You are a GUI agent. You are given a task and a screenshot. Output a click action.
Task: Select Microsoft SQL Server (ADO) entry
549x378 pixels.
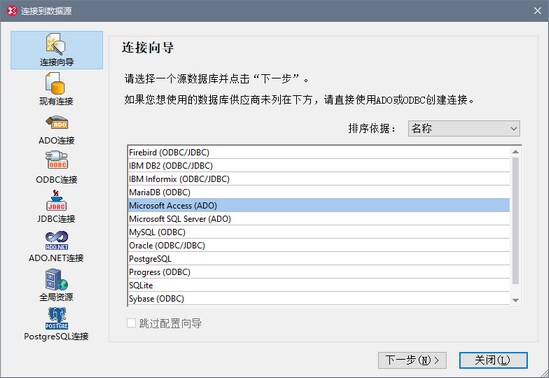pyautogui.click(x=319, y=219)
